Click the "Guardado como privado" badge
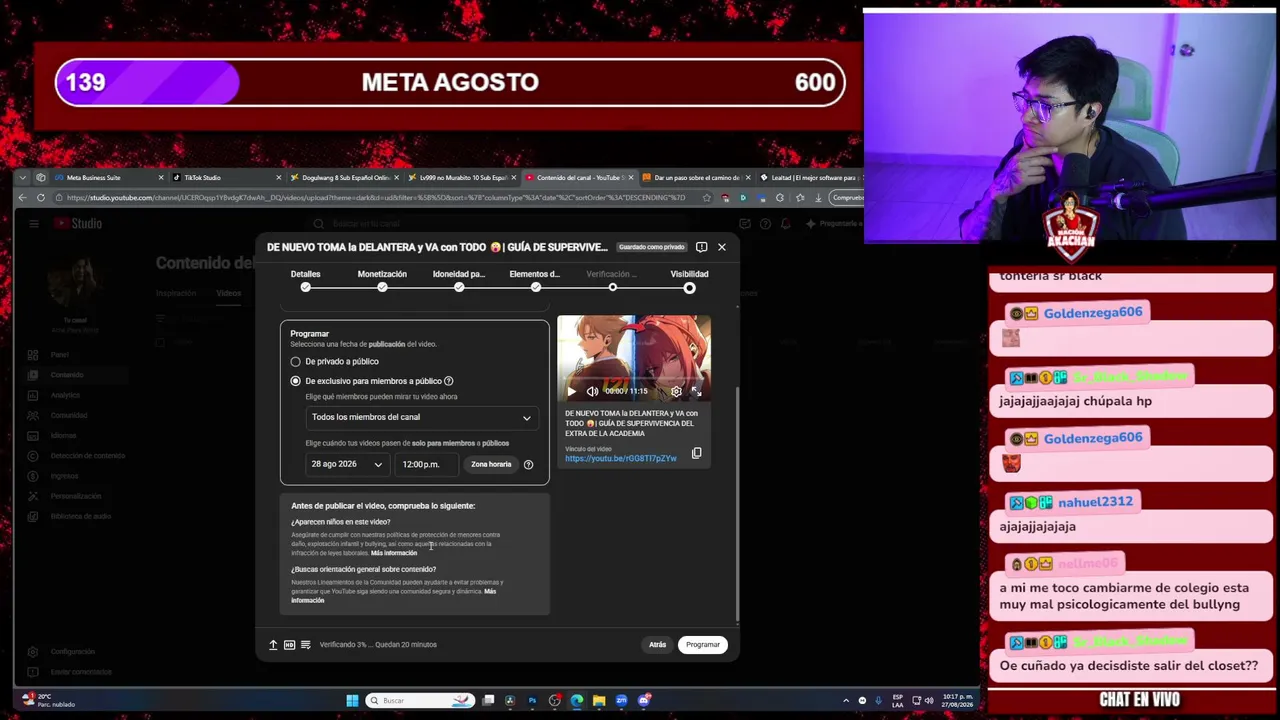The height and width of the screenshot is (720, 1280). point(652,247)
